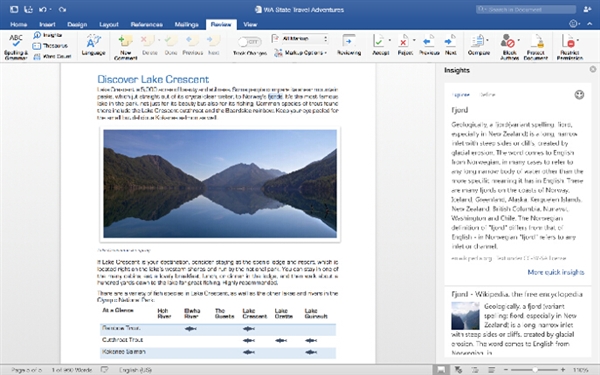
Task: Click the feedback smiley in Insights pane
Action: tap(579, 95)
